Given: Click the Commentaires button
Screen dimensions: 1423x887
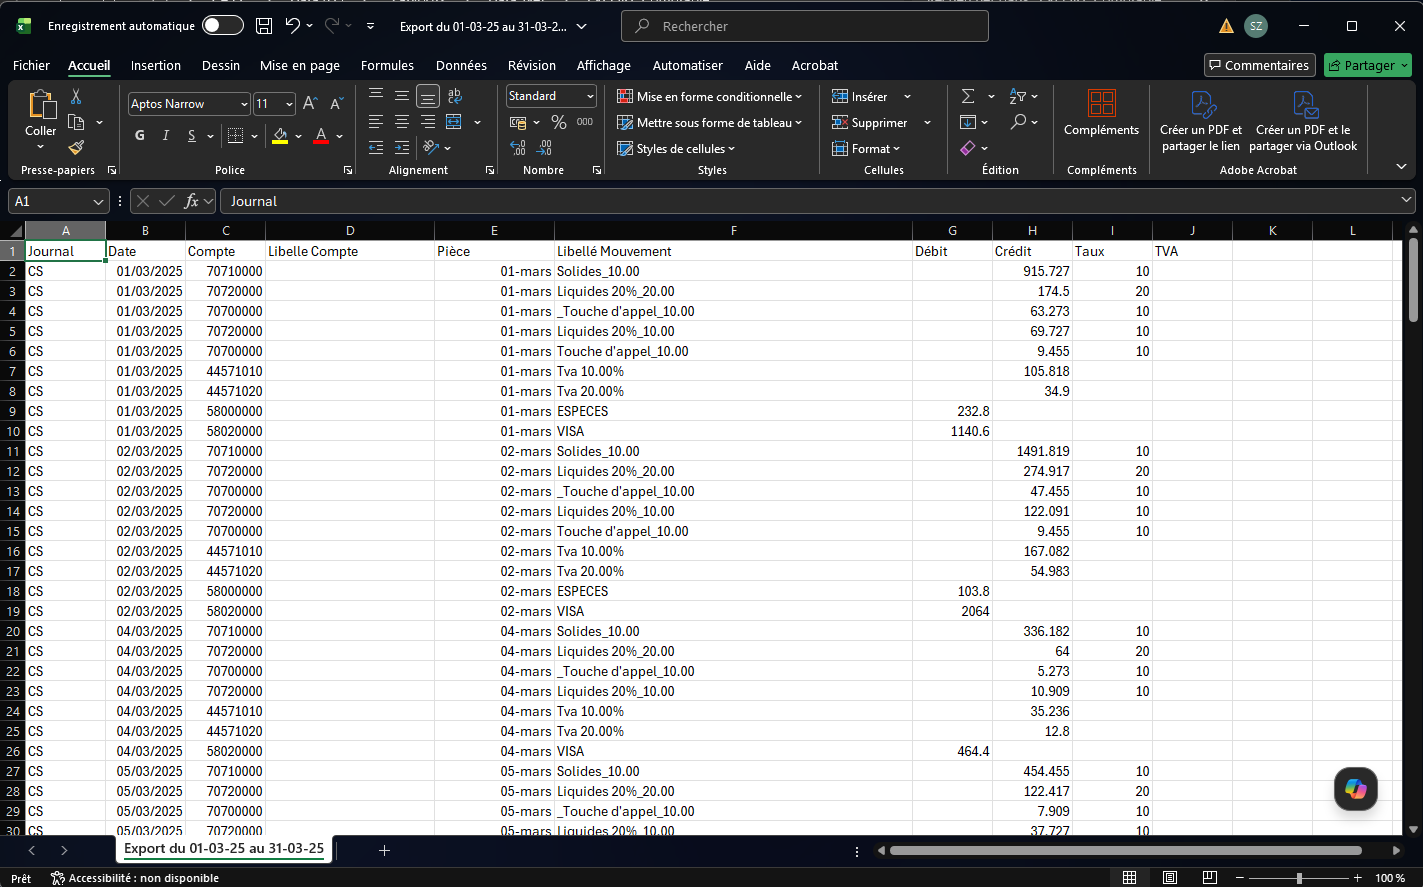Looking at the screenshot, I should tap(1259, 65).
